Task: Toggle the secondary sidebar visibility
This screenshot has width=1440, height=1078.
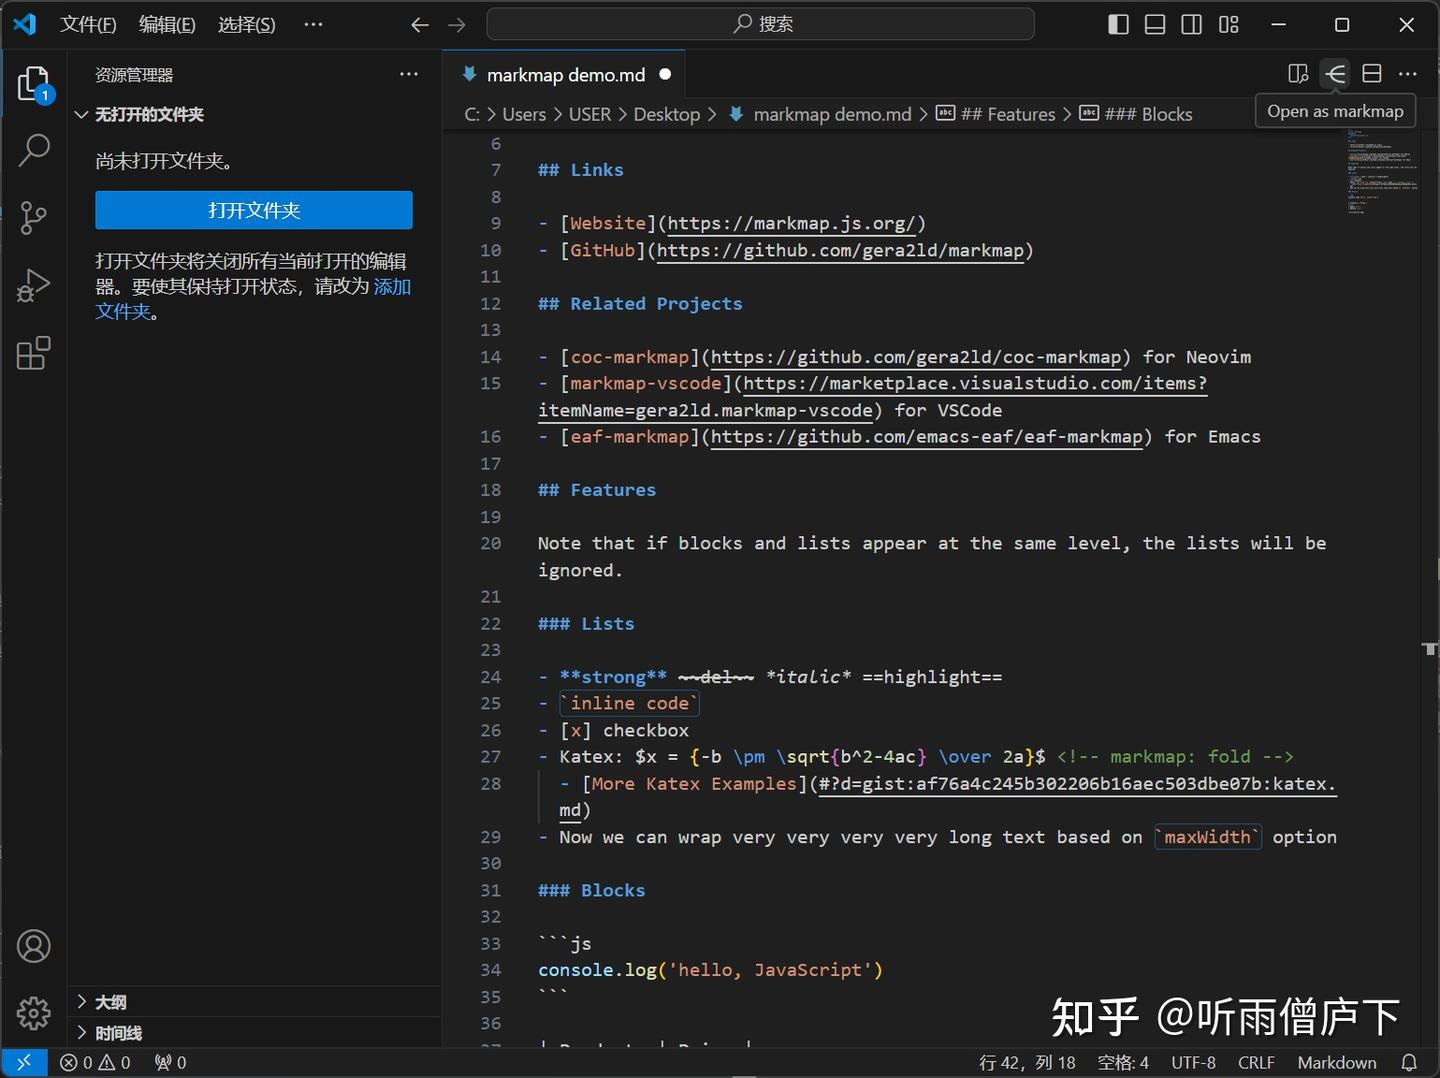Action: [x=1191, y=24]
